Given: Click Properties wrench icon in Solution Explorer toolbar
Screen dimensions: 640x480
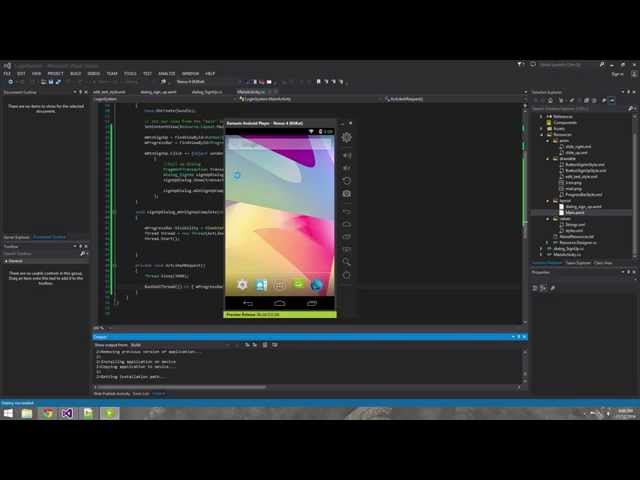Looking at the screenshot, I should pyautogui.click(x=604, y=100).
